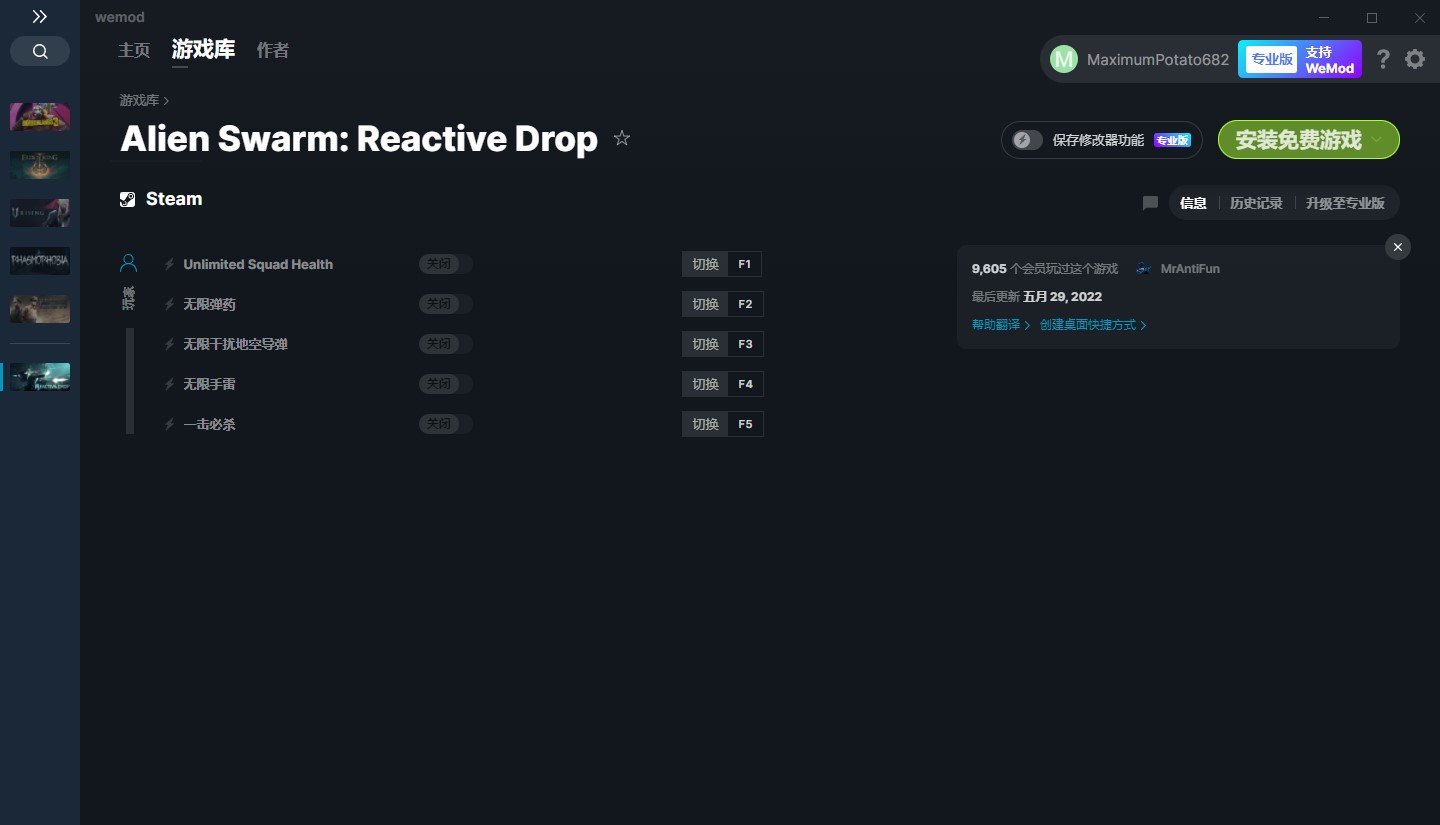Toggle Unlimited Squad Health off switch

(x=445, y=264)
